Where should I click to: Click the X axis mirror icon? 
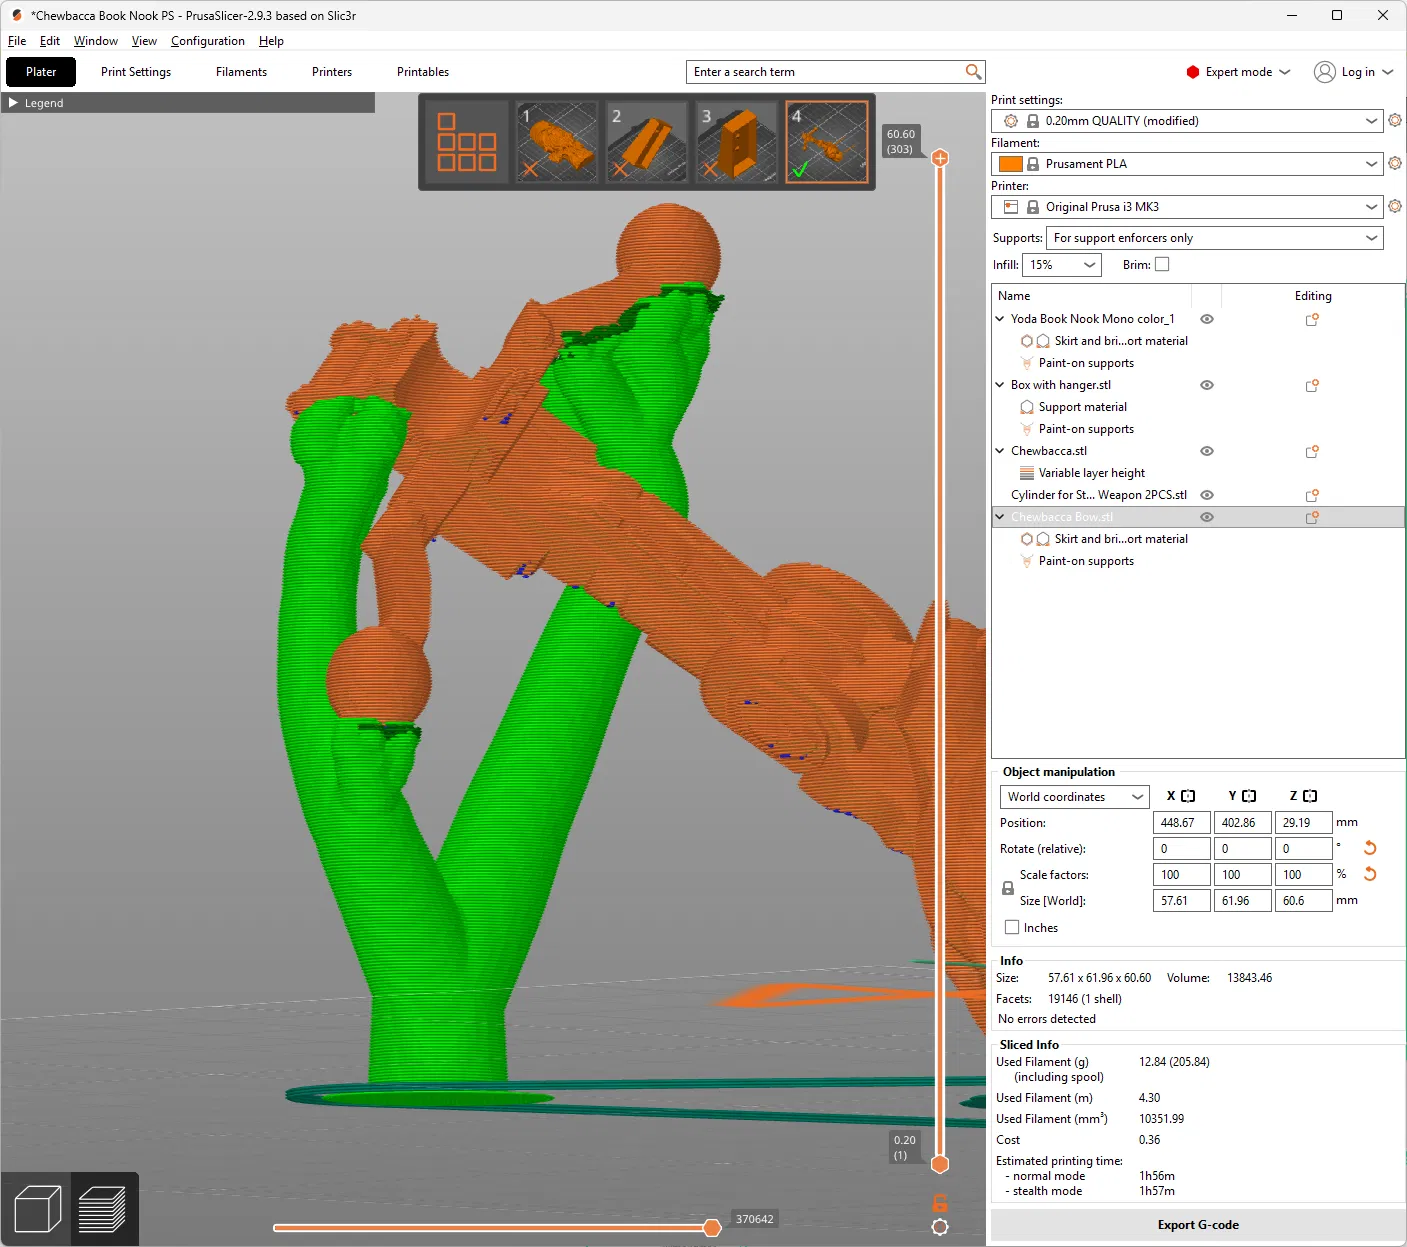pyautogui.click(x=1188, y=796)
